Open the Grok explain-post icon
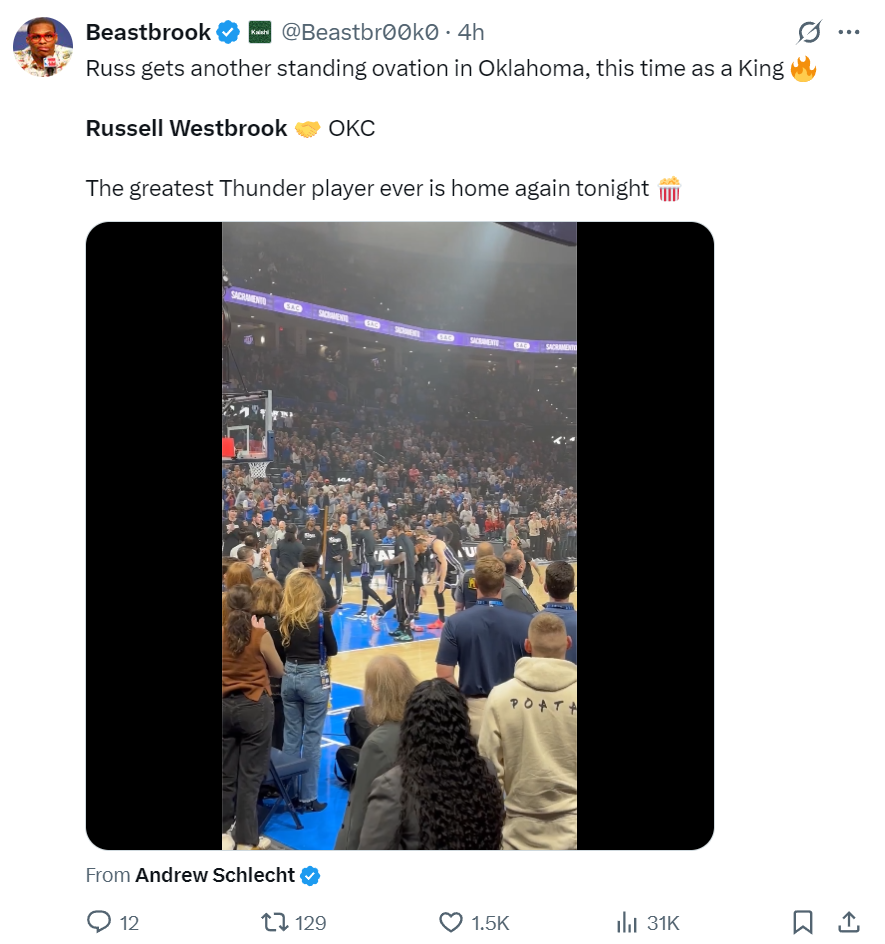This screenshot has height=944, width=885. click(809, 33)
